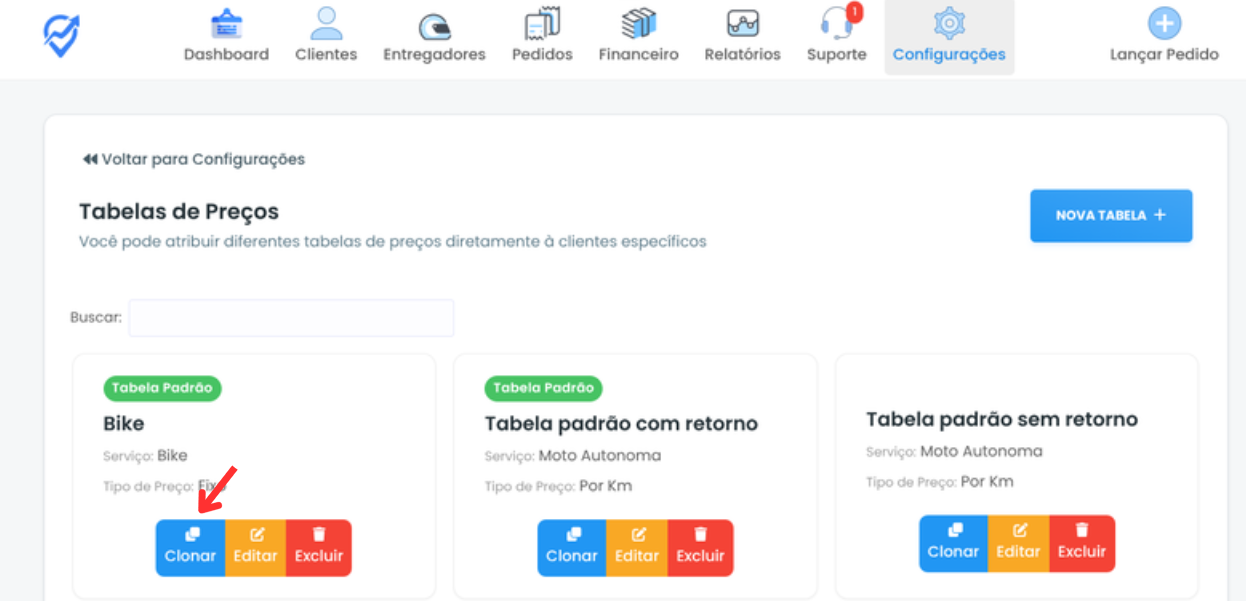Open the Financeiro section
The height and width of the screenshot is (601, 1246).
[638, 37]
